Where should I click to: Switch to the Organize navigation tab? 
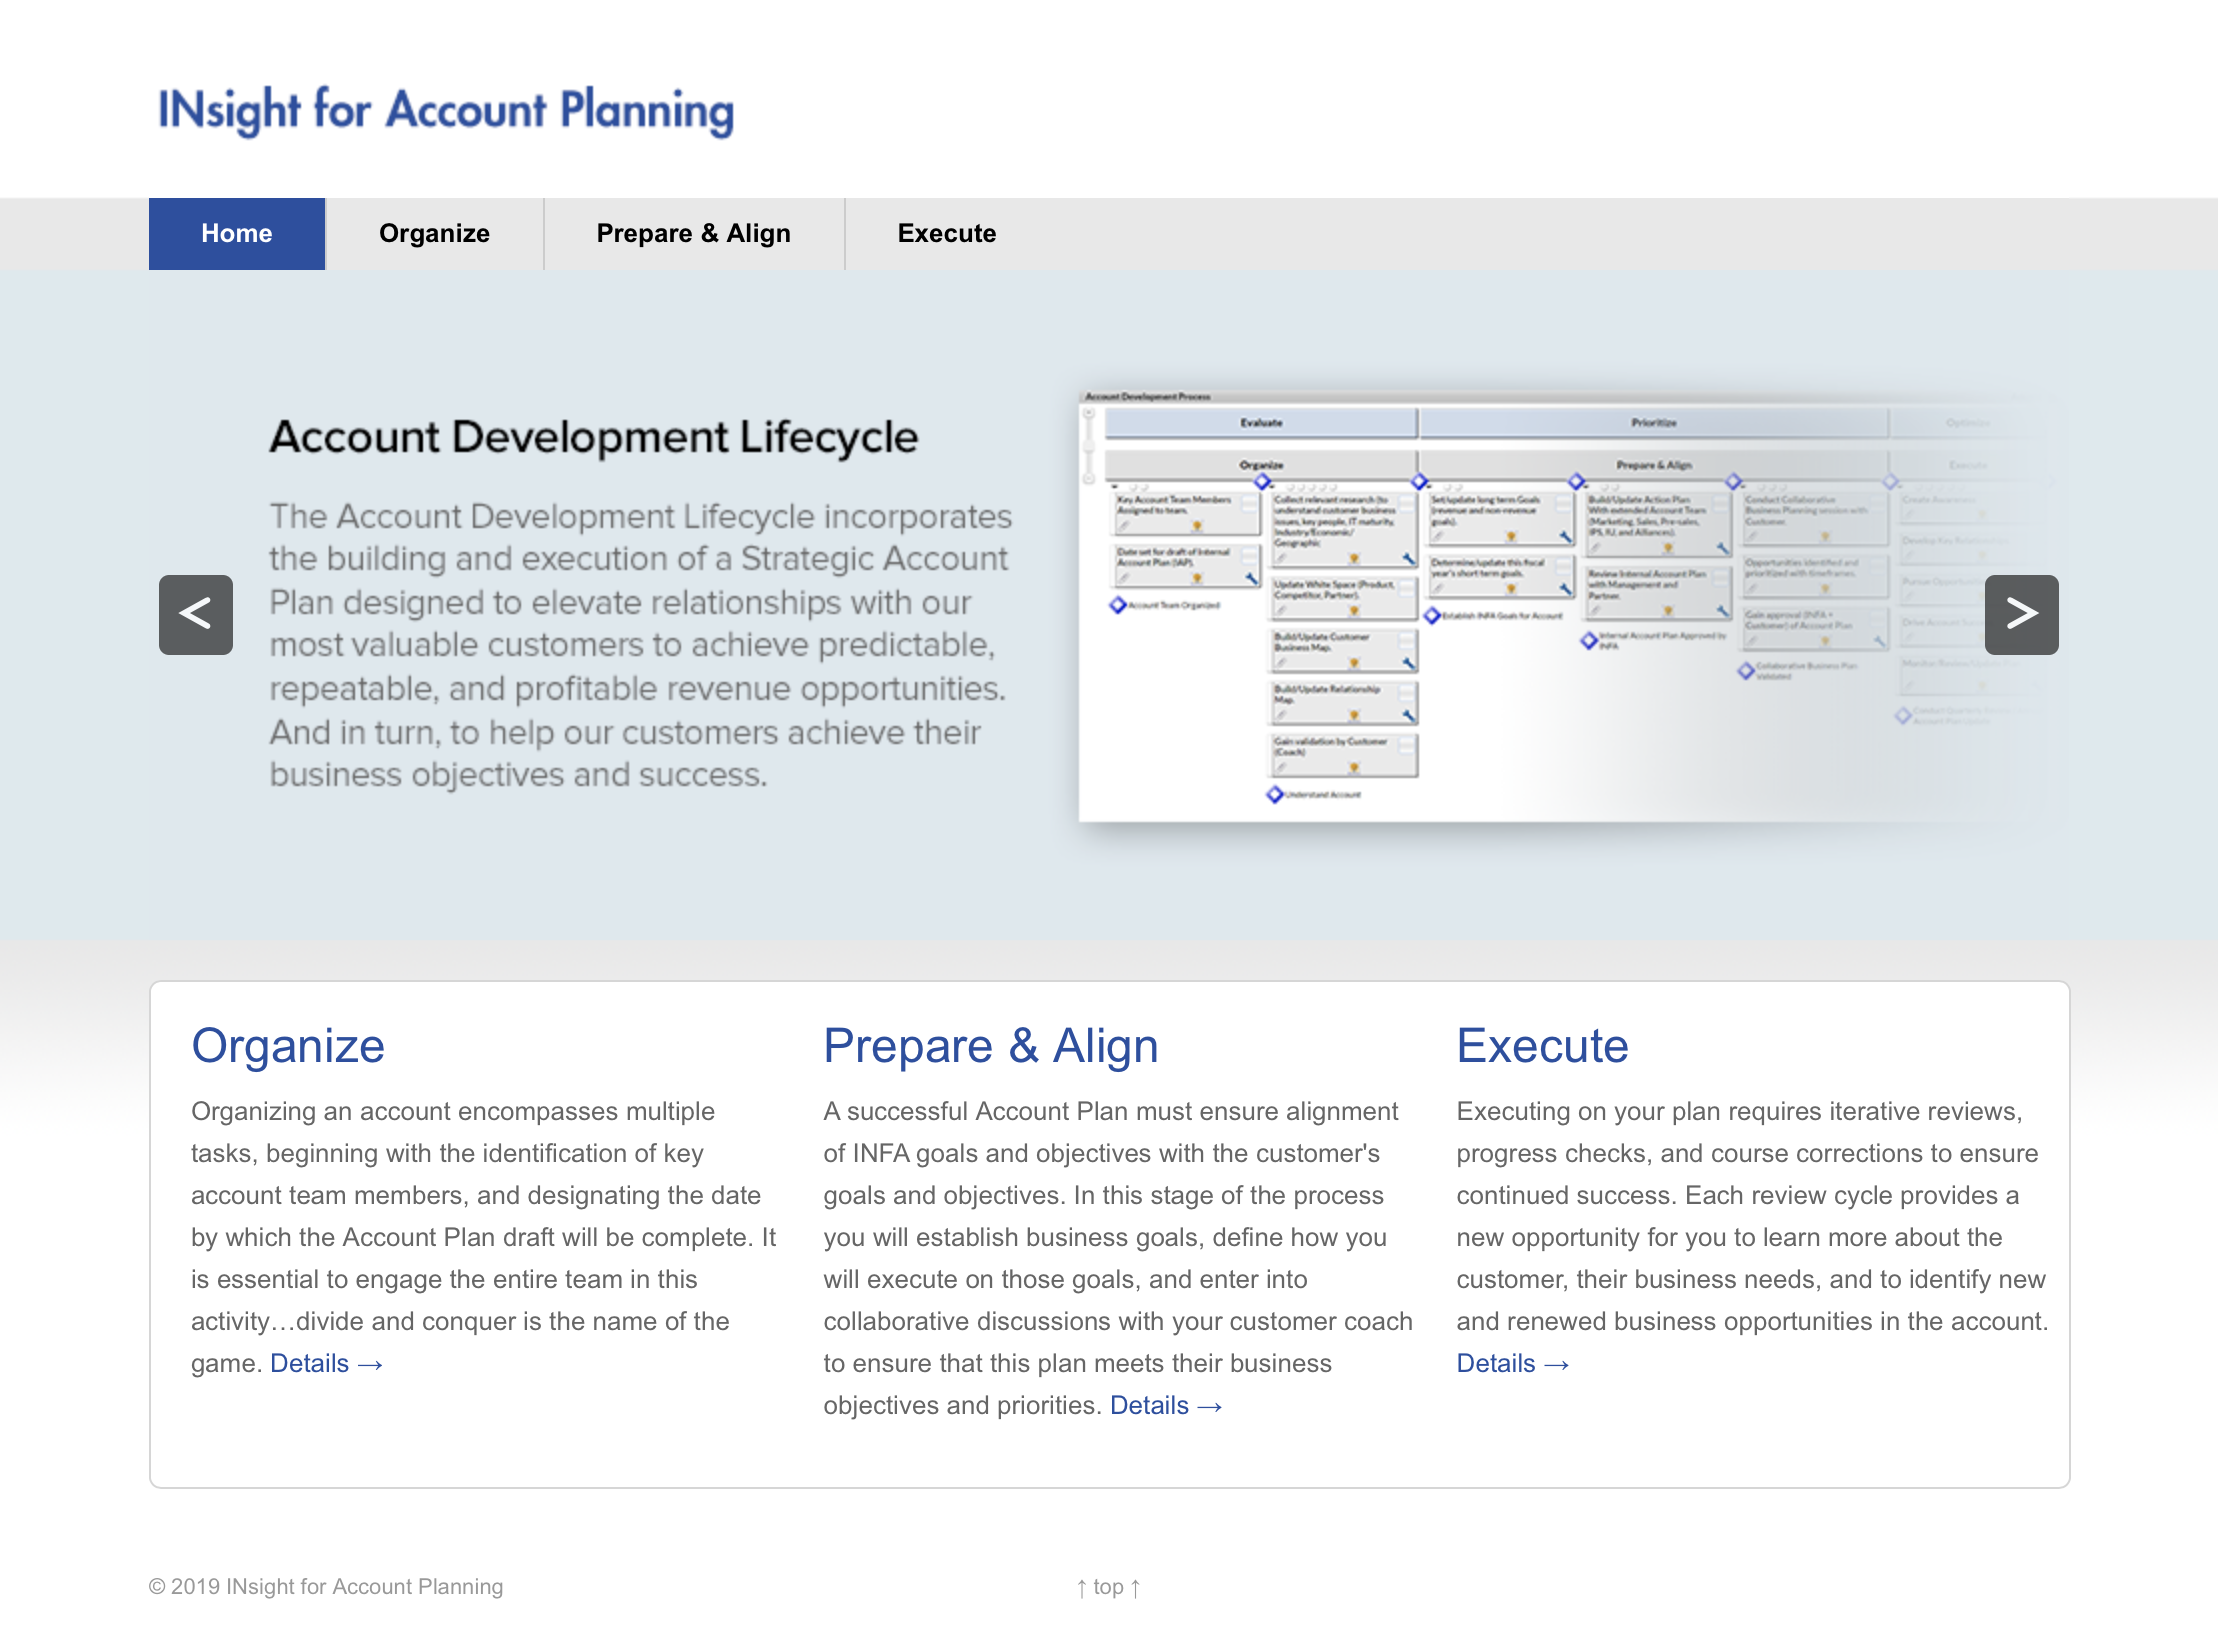pyautogui.click(x=434, y=233)
